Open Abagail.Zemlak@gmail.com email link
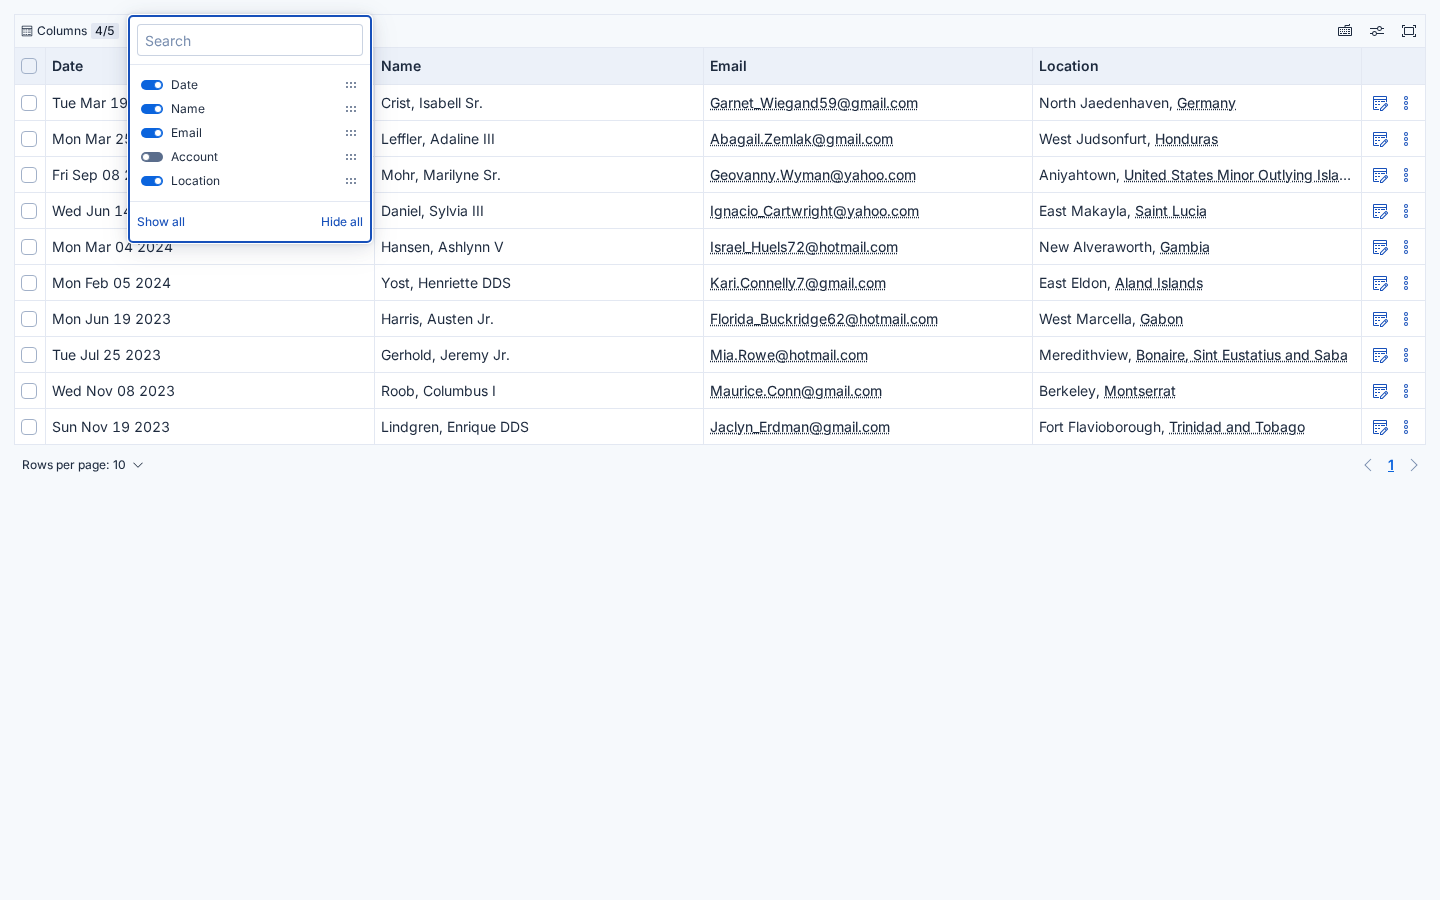The height and width of the screenshot is (900, 1440). (x=801, y=139)
